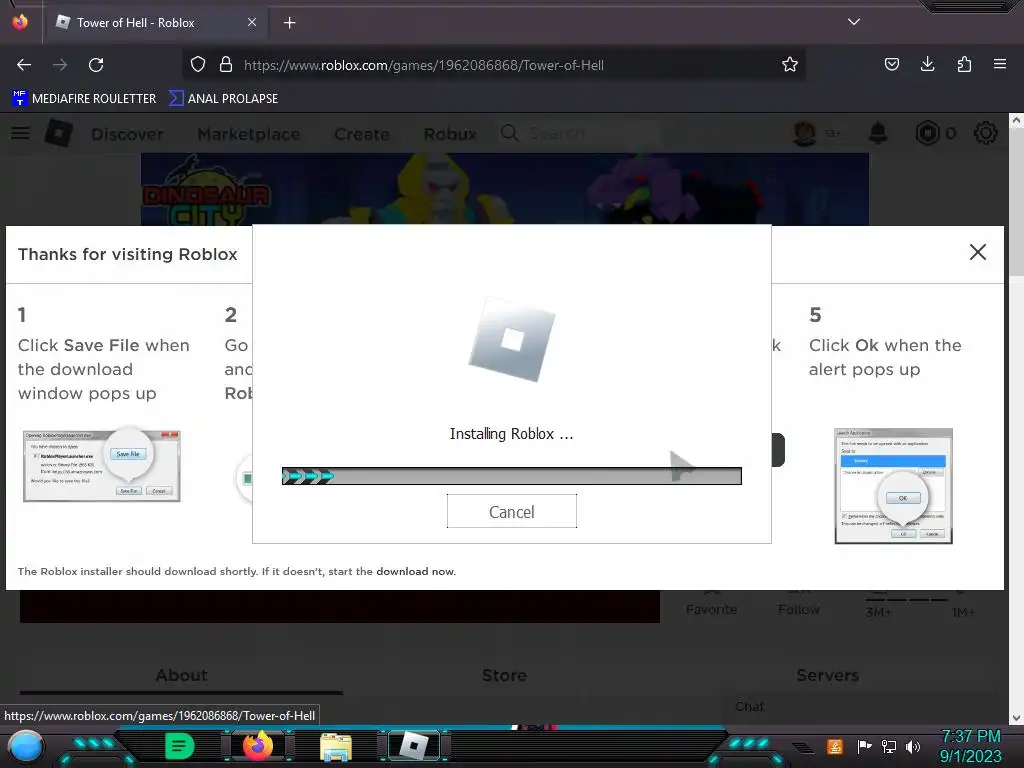Open tracking protection shield icon
The height and width of the screenshot is (768, 1024).
point(198,65)
